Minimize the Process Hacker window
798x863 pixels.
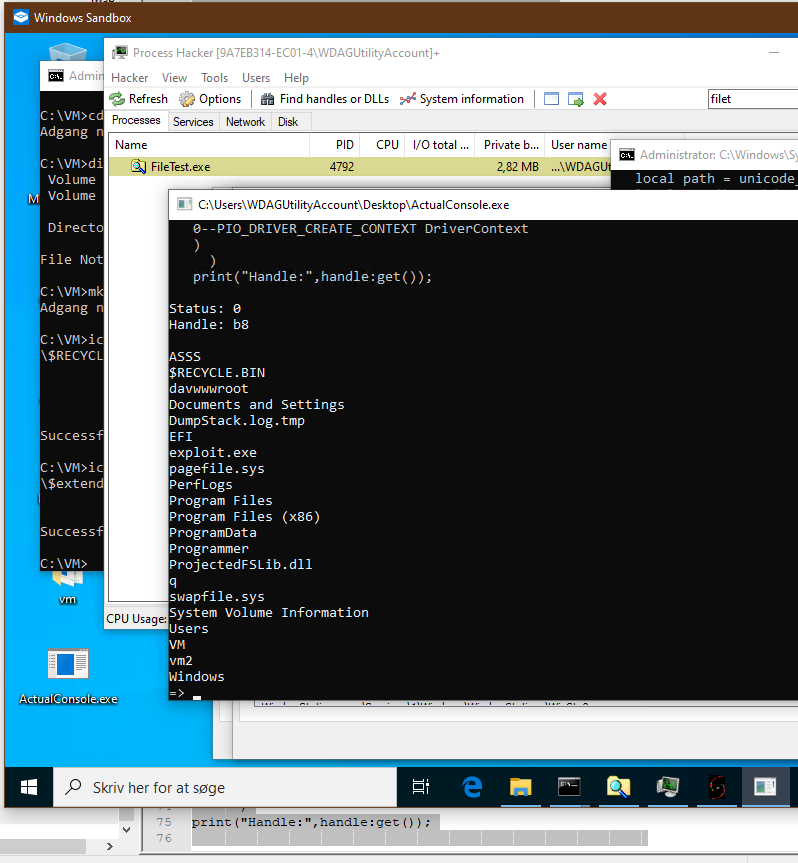(x=774, y=53)
